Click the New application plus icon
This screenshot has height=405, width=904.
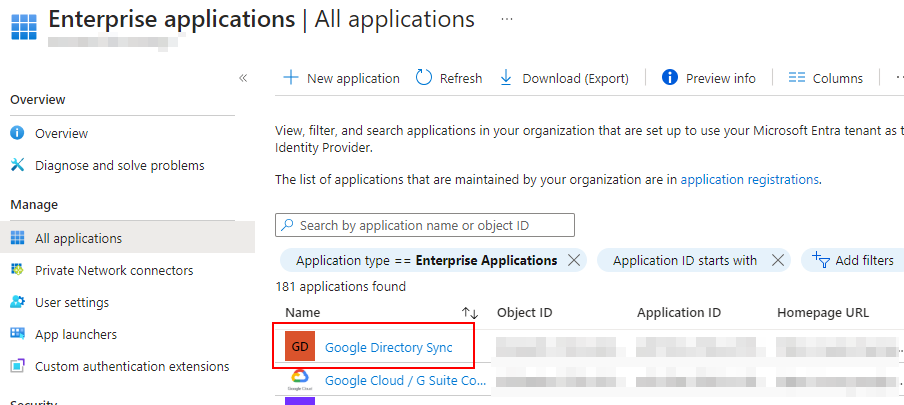(290, 78)
